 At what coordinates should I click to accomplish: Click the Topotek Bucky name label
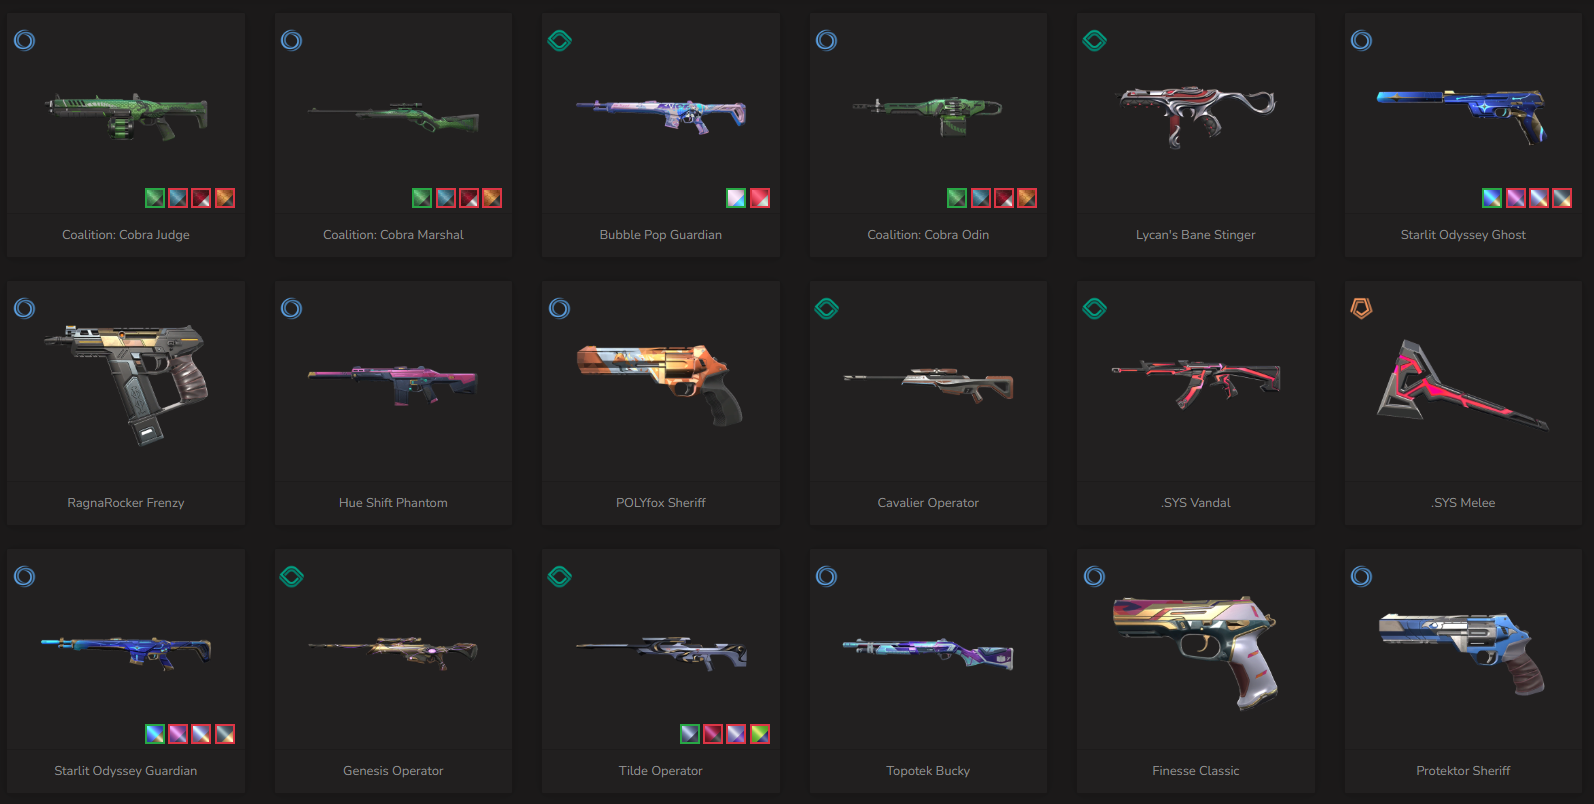(928, 771)
